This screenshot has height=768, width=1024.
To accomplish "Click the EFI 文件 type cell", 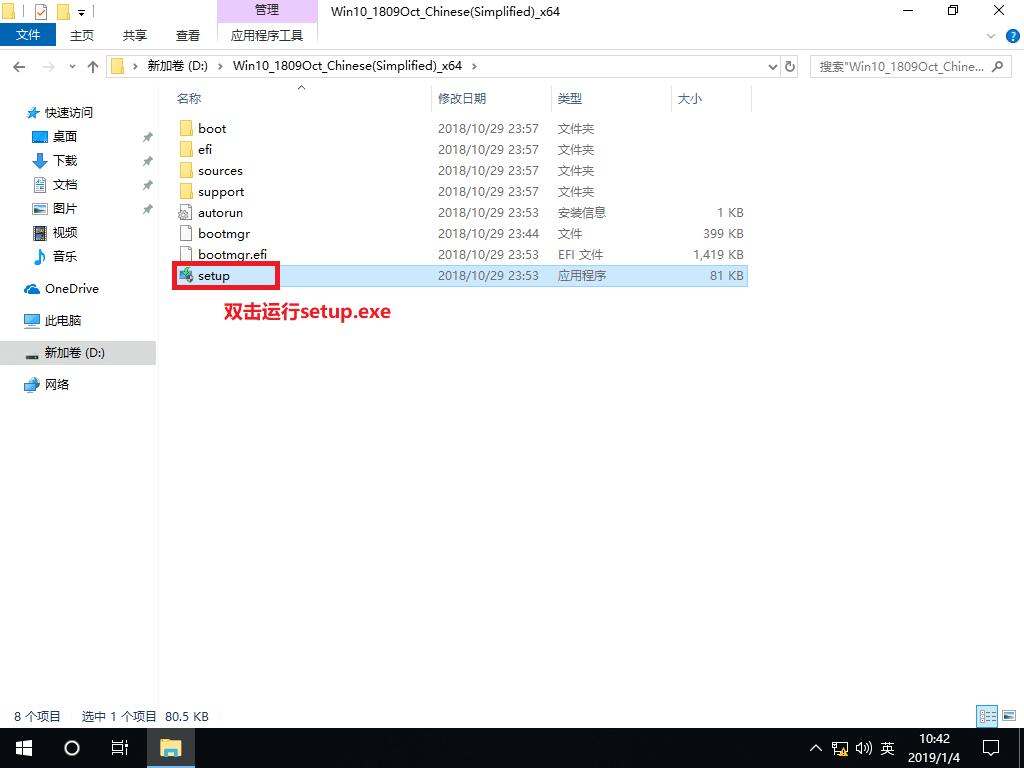I will click(581, 255).
